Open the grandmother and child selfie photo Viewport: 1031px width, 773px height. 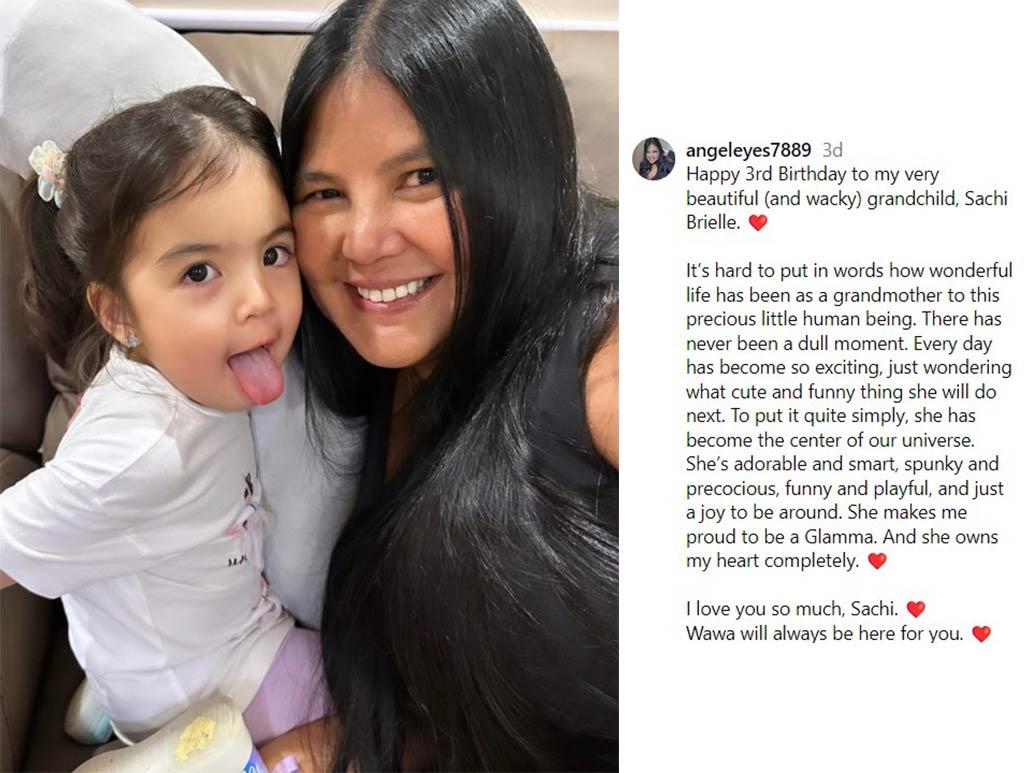[309, 386]
